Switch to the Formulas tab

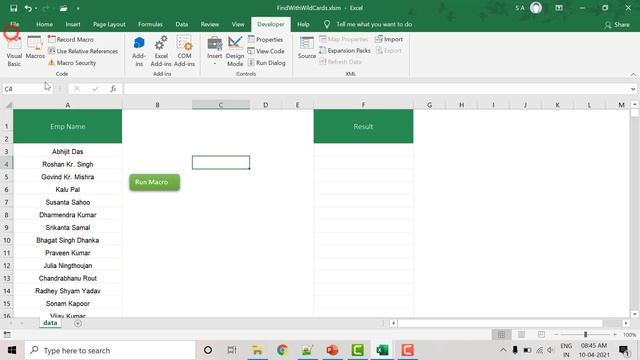click(x=150, y=24)
